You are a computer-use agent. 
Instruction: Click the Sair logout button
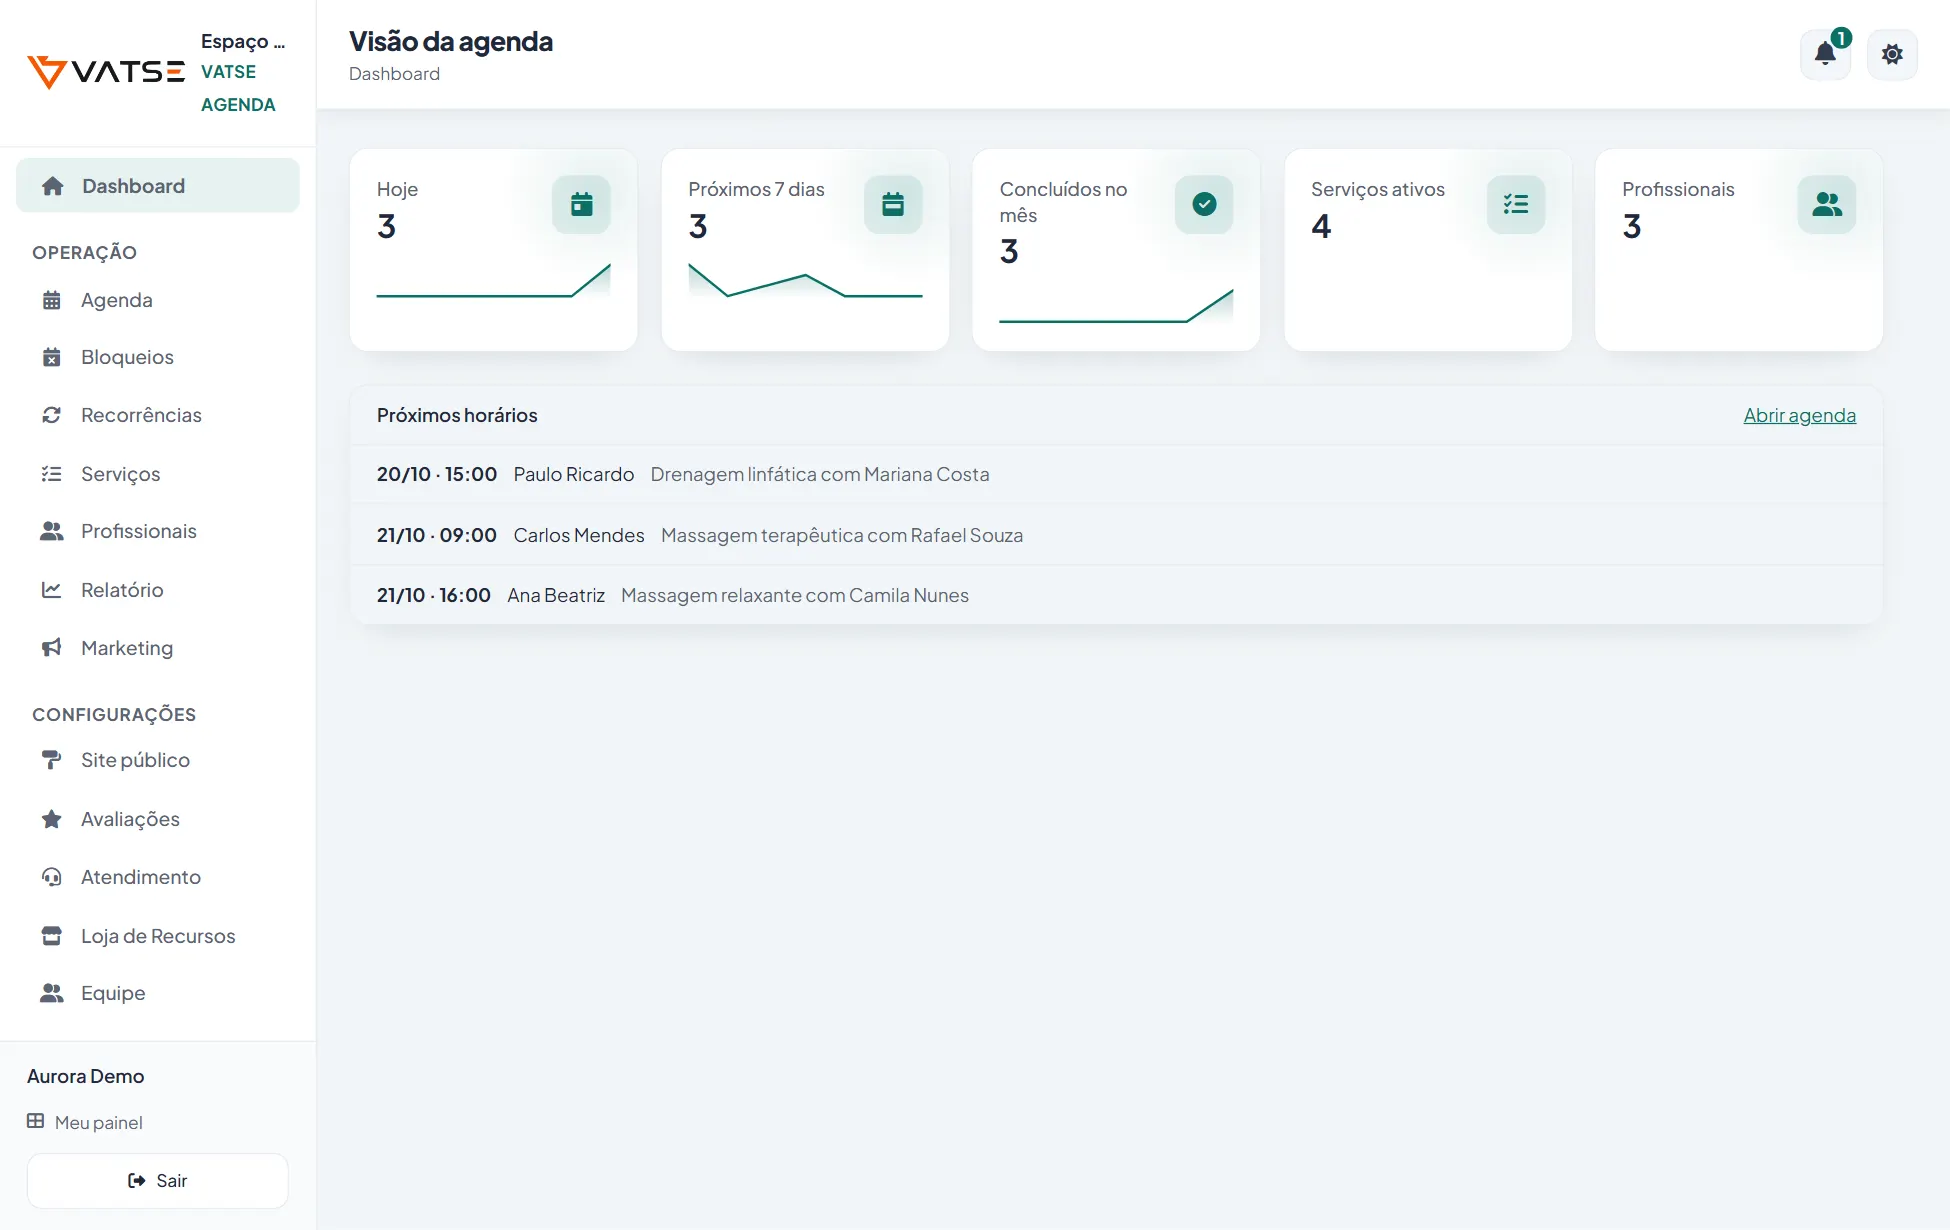pos(158,1181)
